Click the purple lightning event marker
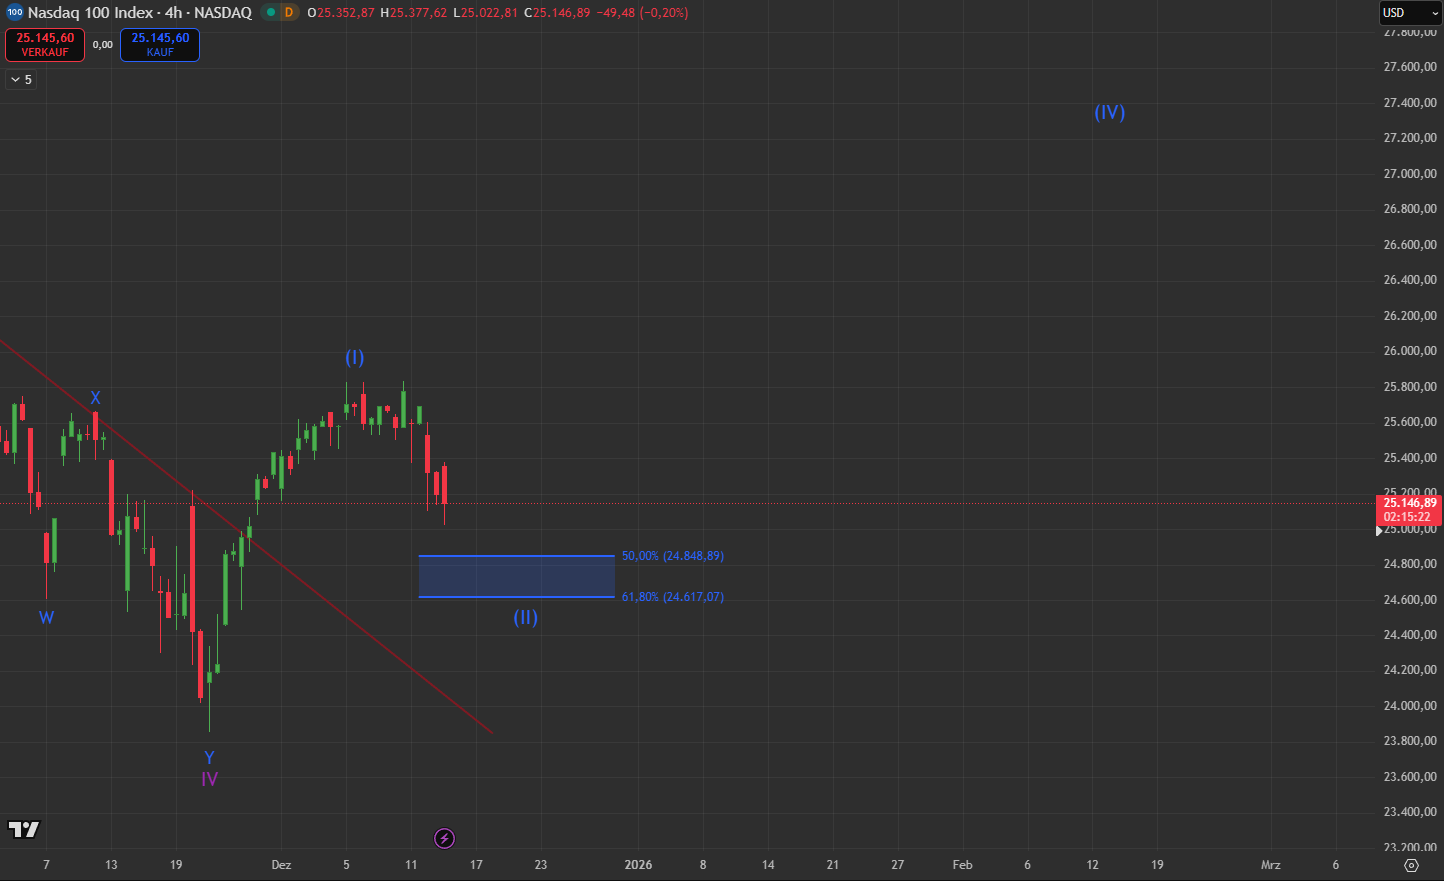The image size is (1444, 881). pyautogui.click(x=445, y=838)
